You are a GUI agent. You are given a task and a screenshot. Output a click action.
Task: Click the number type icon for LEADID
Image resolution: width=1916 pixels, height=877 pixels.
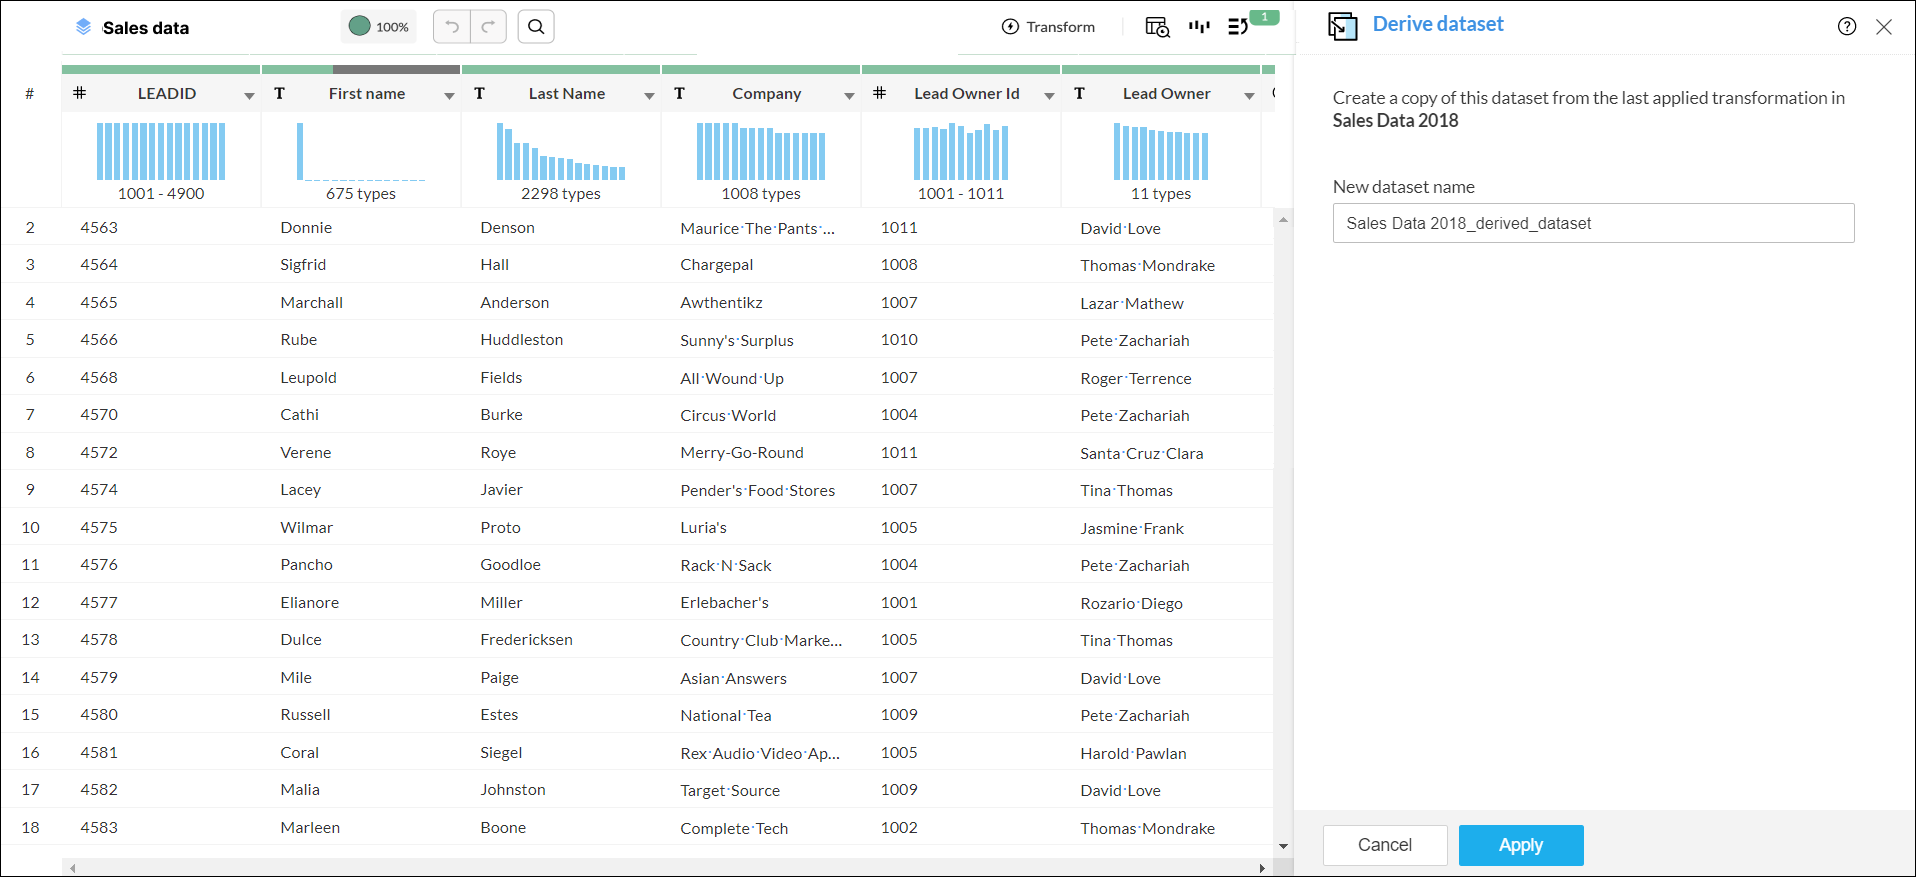80,94
